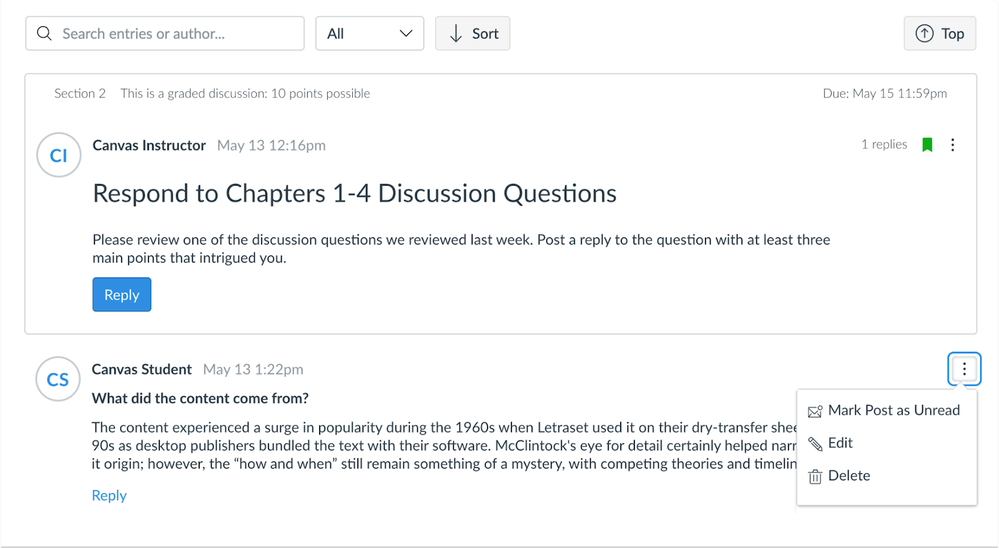The image size is (999, 548).
Task: Click the CS student avatar
Action: 58,379
